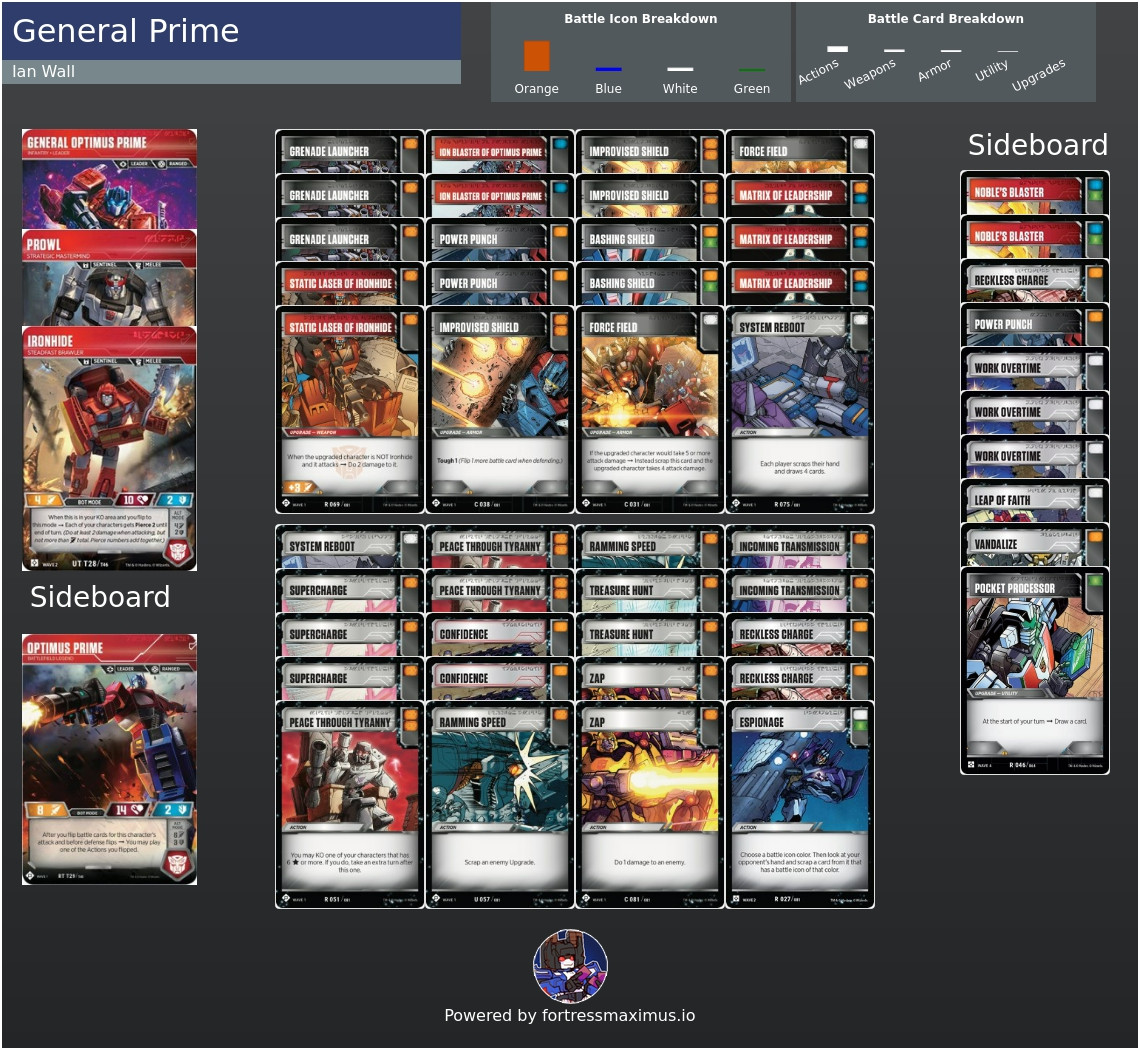Image resolution: width=1140 pixels, height=1050 pixels.
Task: Select the full Zap card artwork
Action: tap(650, 805)
